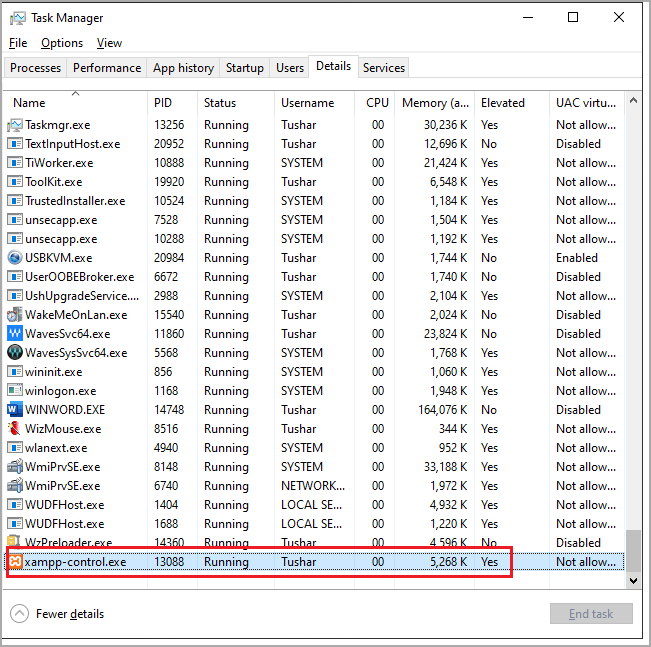Sort by PID column header

pyautogui.click(x=163, y=103)
